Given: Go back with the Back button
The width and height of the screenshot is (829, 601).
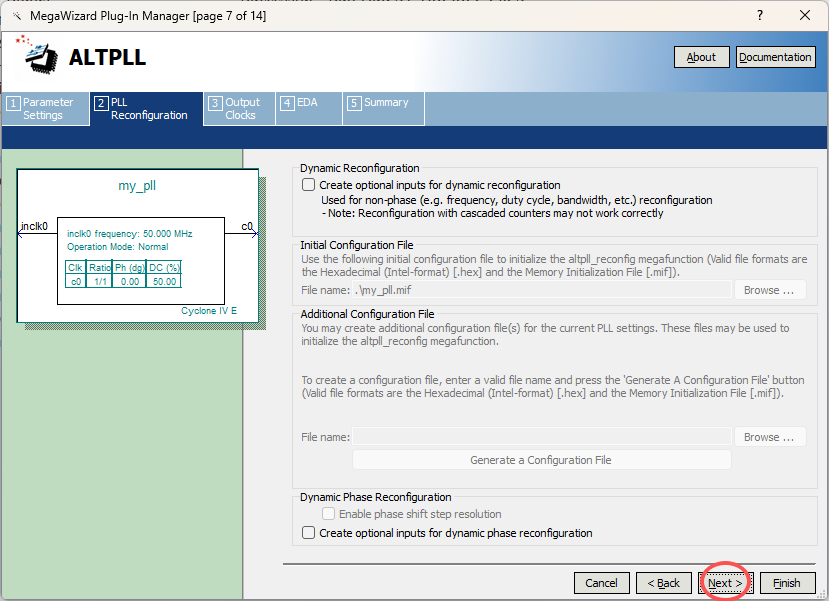Looking at the screenshot, I should 664,583.
